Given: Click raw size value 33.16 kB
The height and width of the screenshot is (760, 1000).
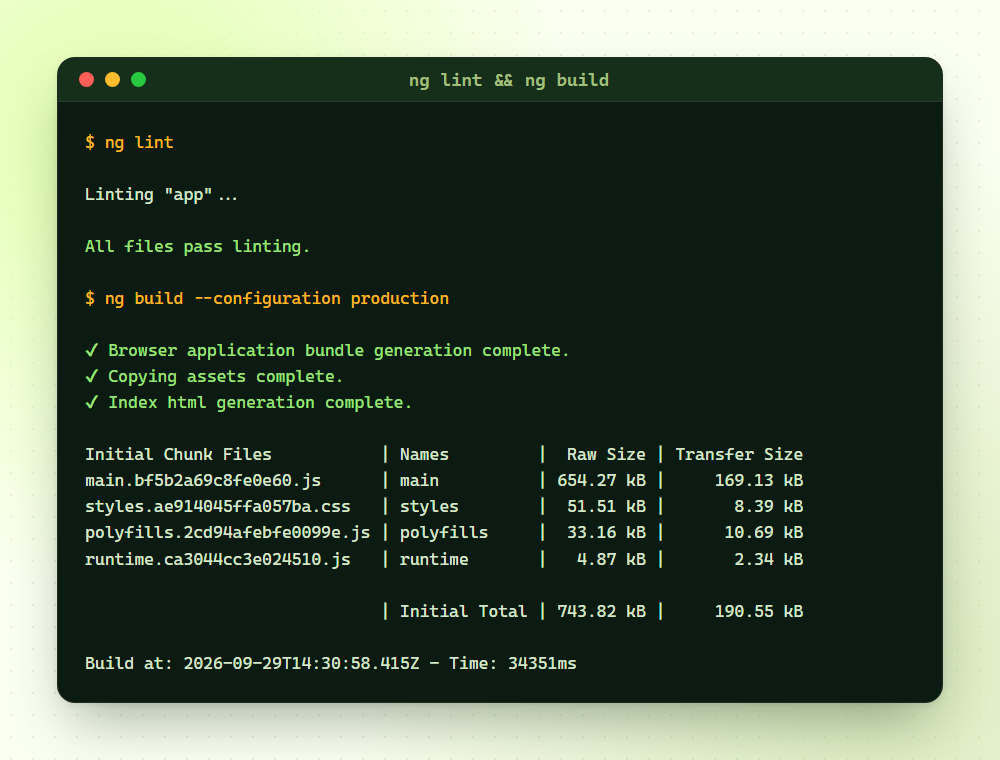Looking at the screenshot, I should [607, 533].
